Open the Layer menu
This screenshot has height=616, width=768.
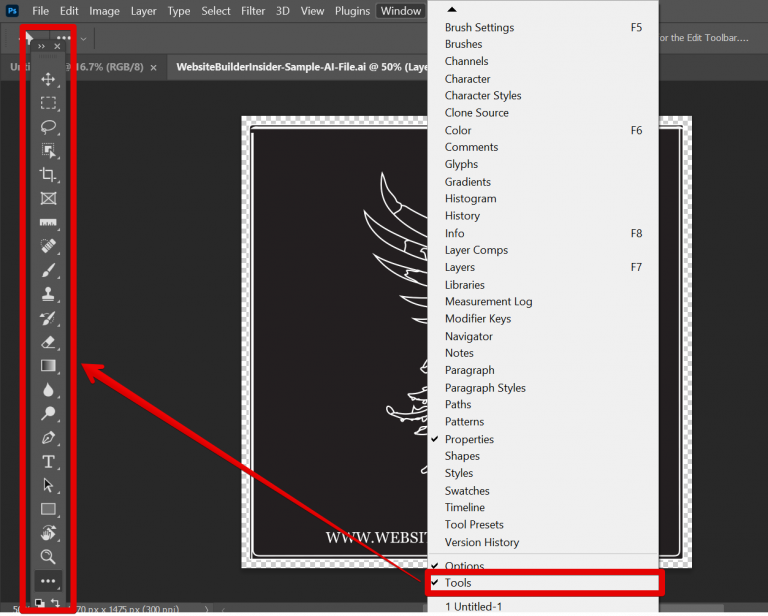tap(144, 11)
